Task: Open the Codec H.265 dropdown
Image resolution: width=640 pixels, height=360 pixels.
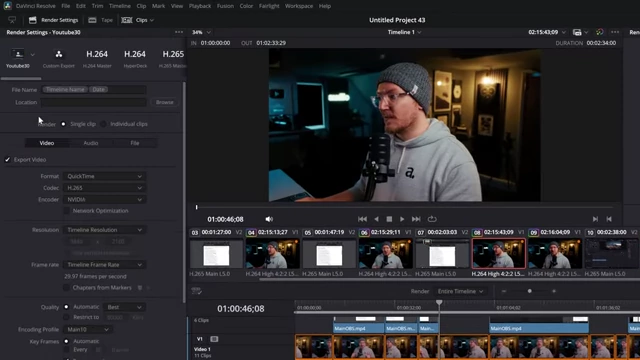Action: 104,188
